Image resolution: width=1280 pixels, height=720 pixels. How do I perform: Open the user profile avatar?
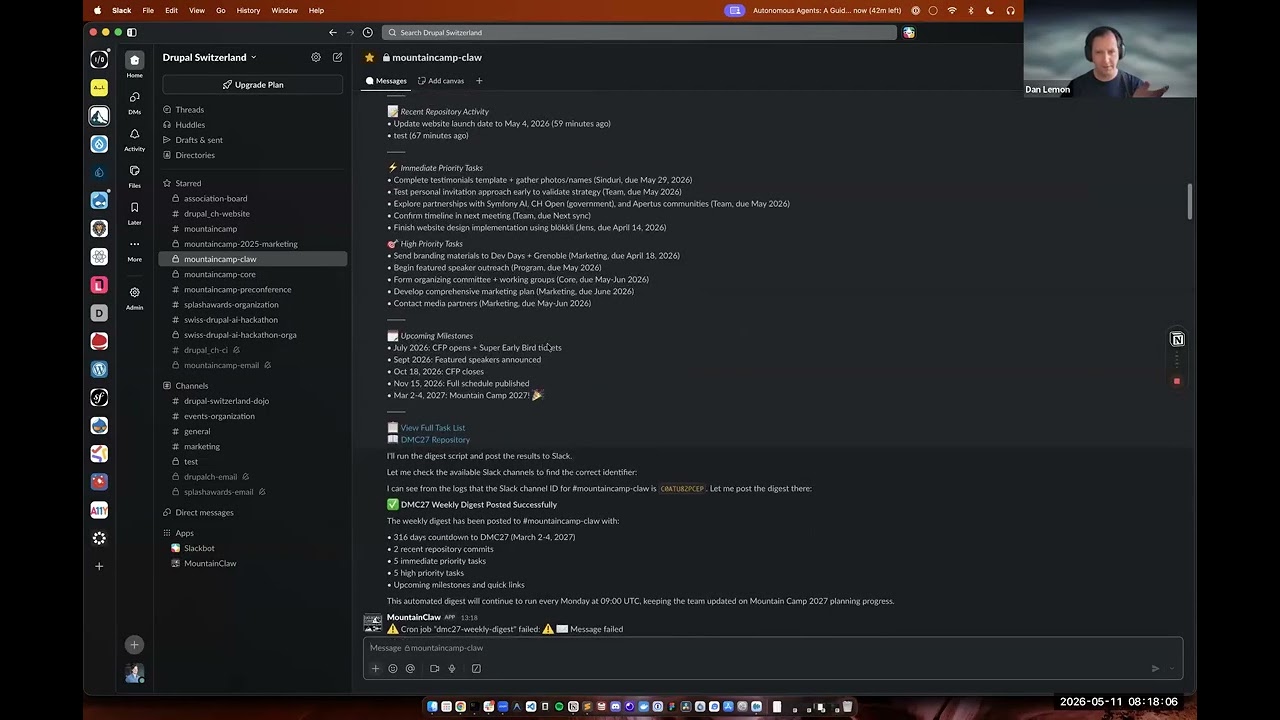point(134,673)
